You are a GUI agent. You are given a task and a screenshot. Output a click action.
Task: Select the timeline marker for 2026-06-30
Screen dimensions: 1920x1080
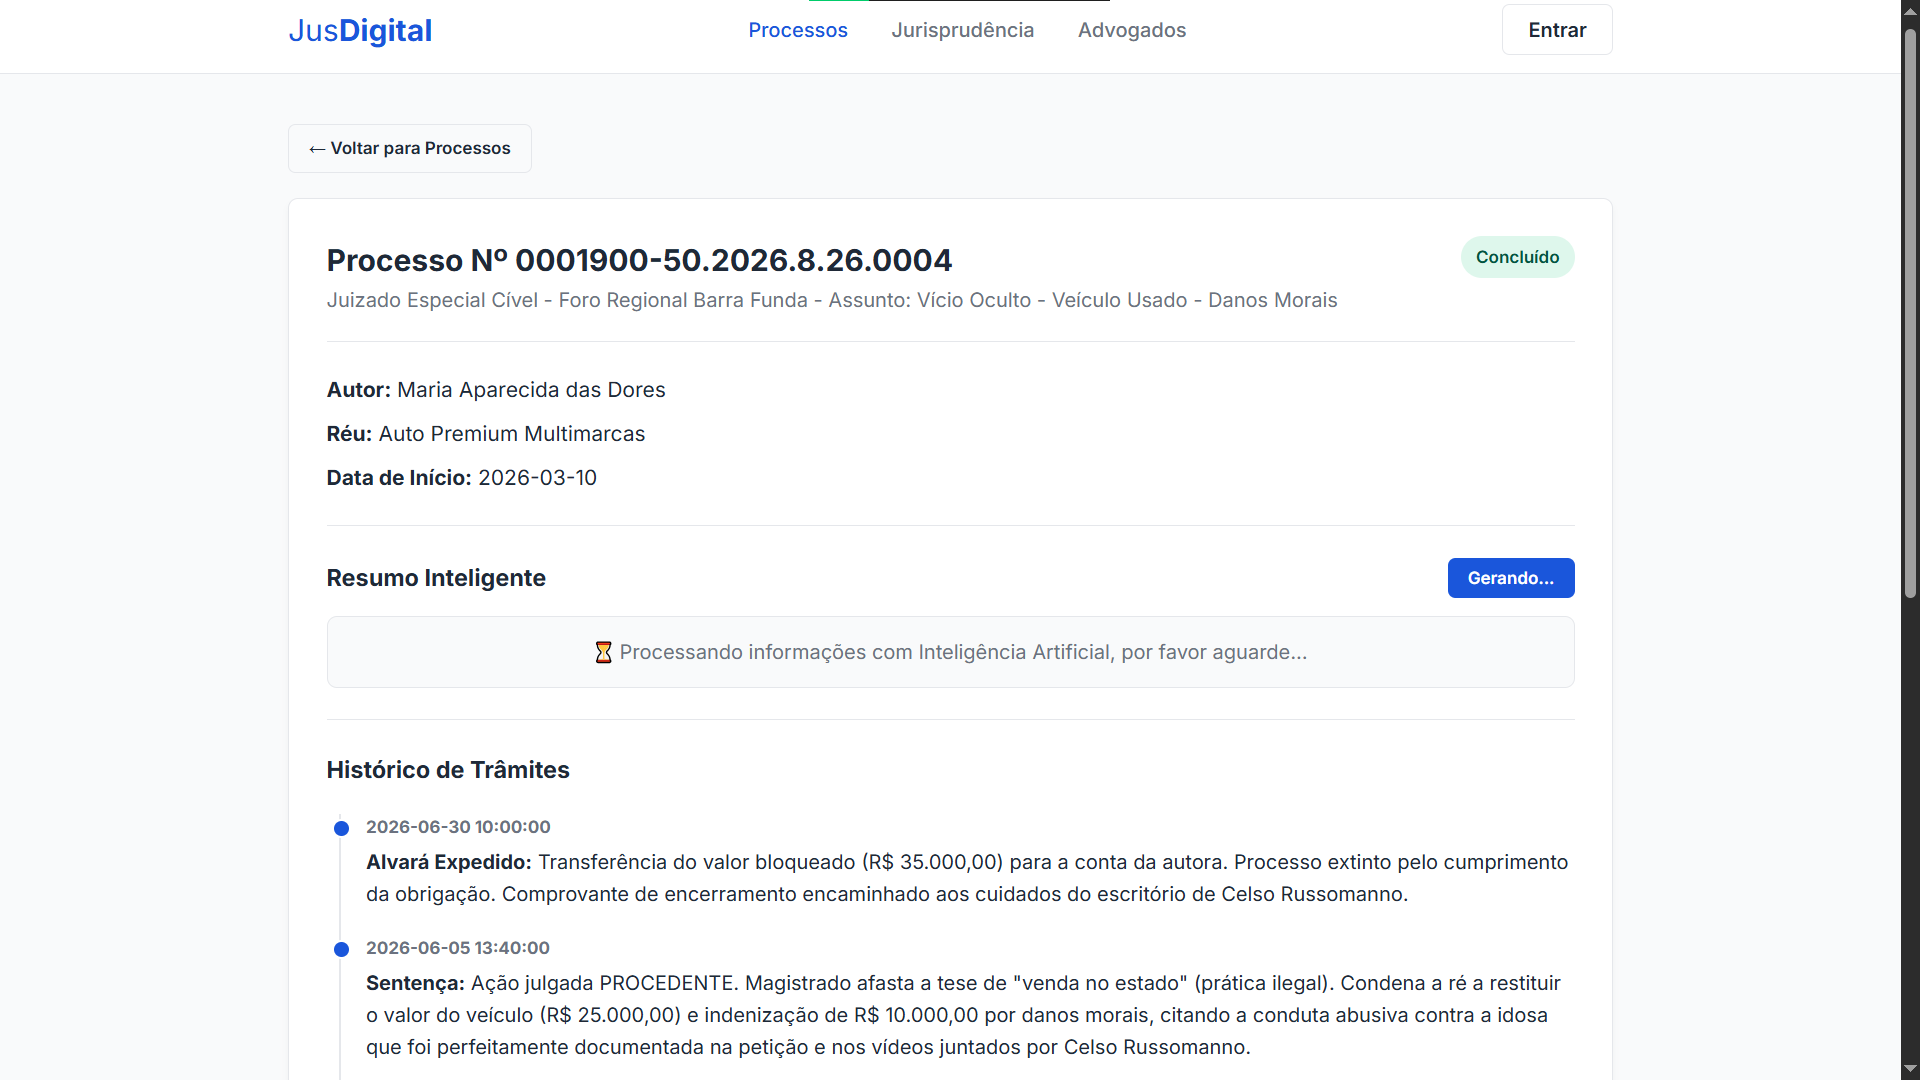(341, 828)
